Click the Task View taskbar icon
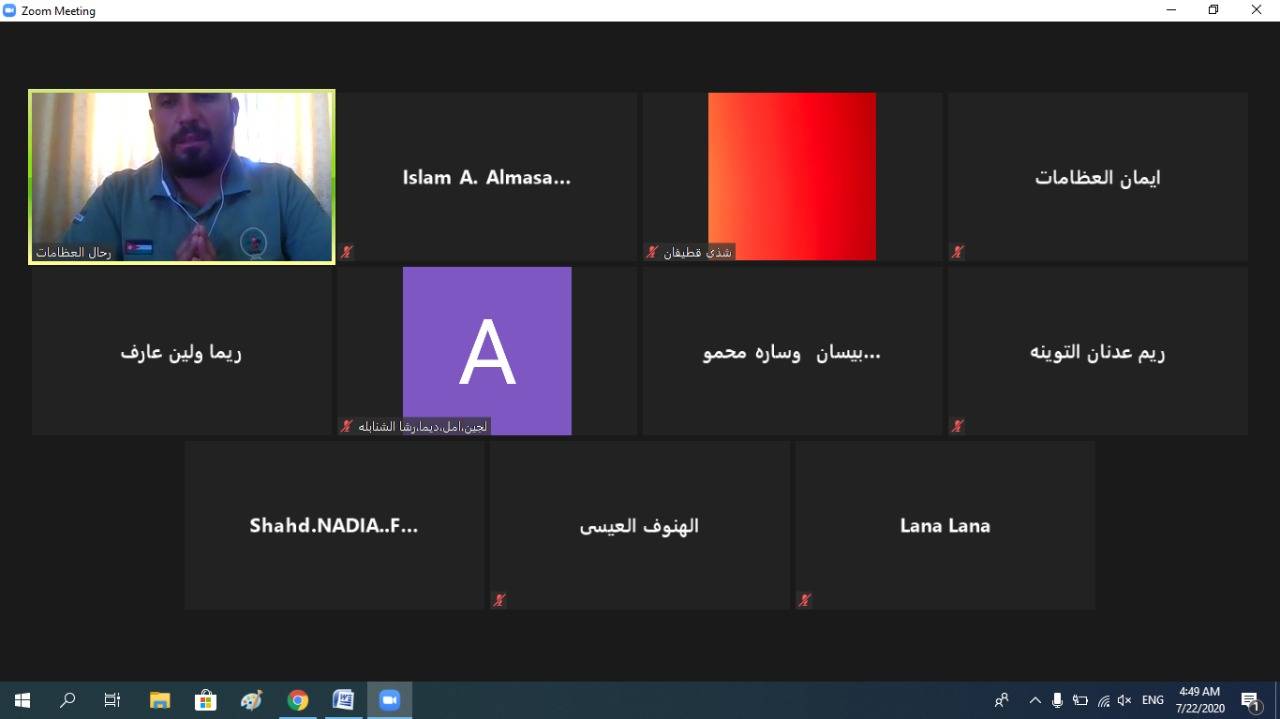 (112, 700)
